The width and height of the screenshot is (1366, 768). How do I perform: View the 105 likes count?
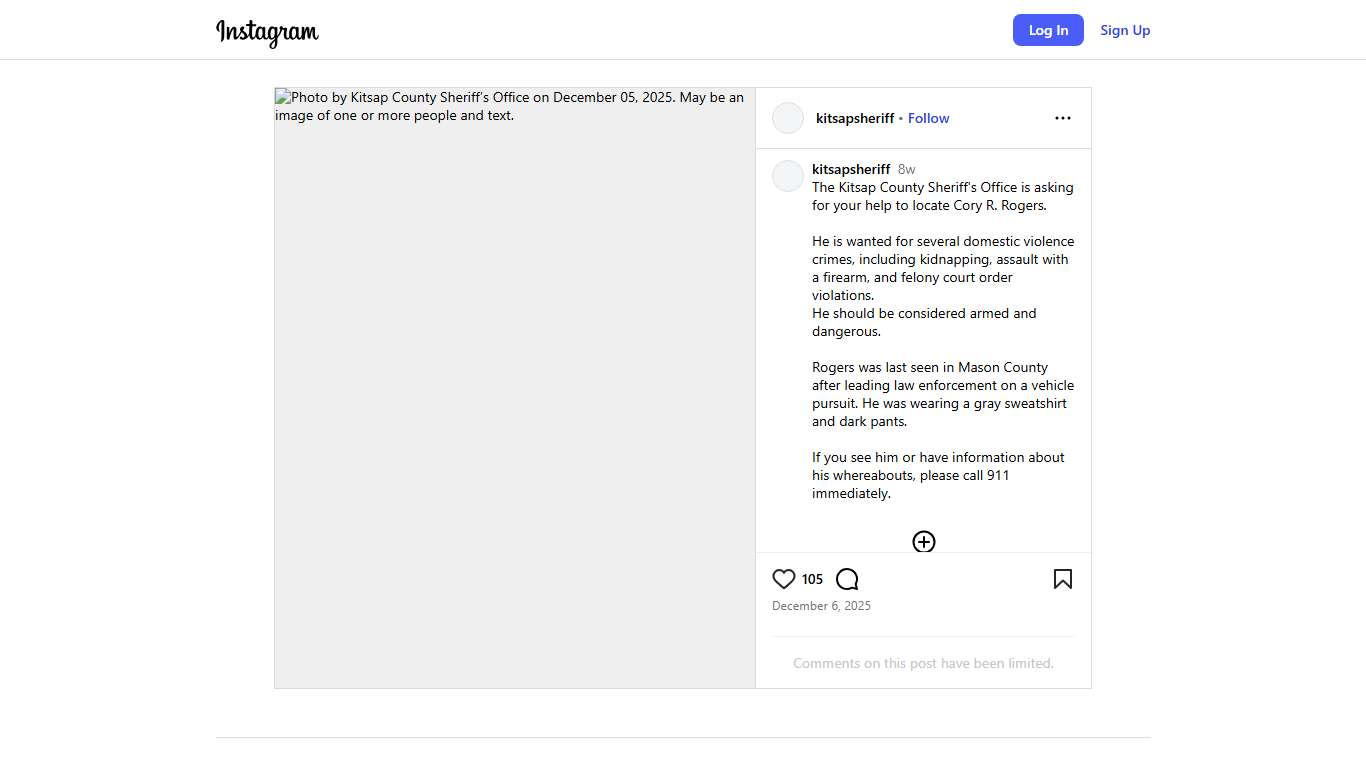[x=812, y=579]
